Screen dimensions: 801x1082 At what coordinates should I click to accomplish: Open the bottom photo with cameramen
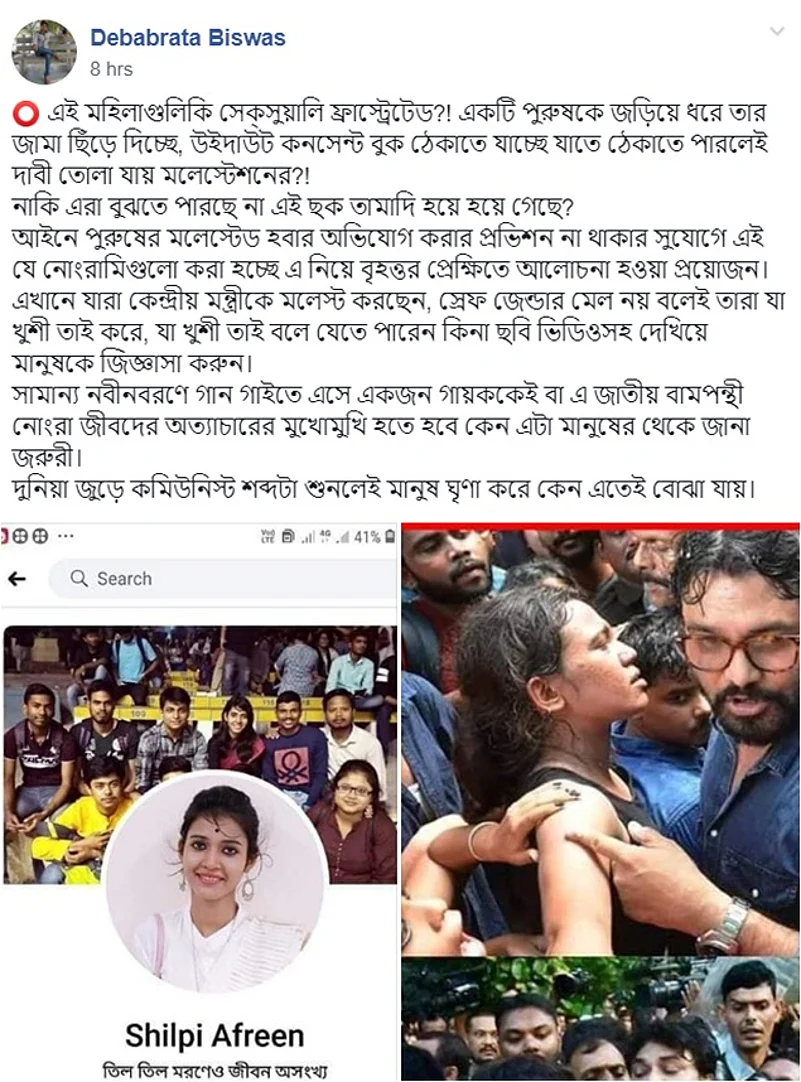coord(600,1019)
